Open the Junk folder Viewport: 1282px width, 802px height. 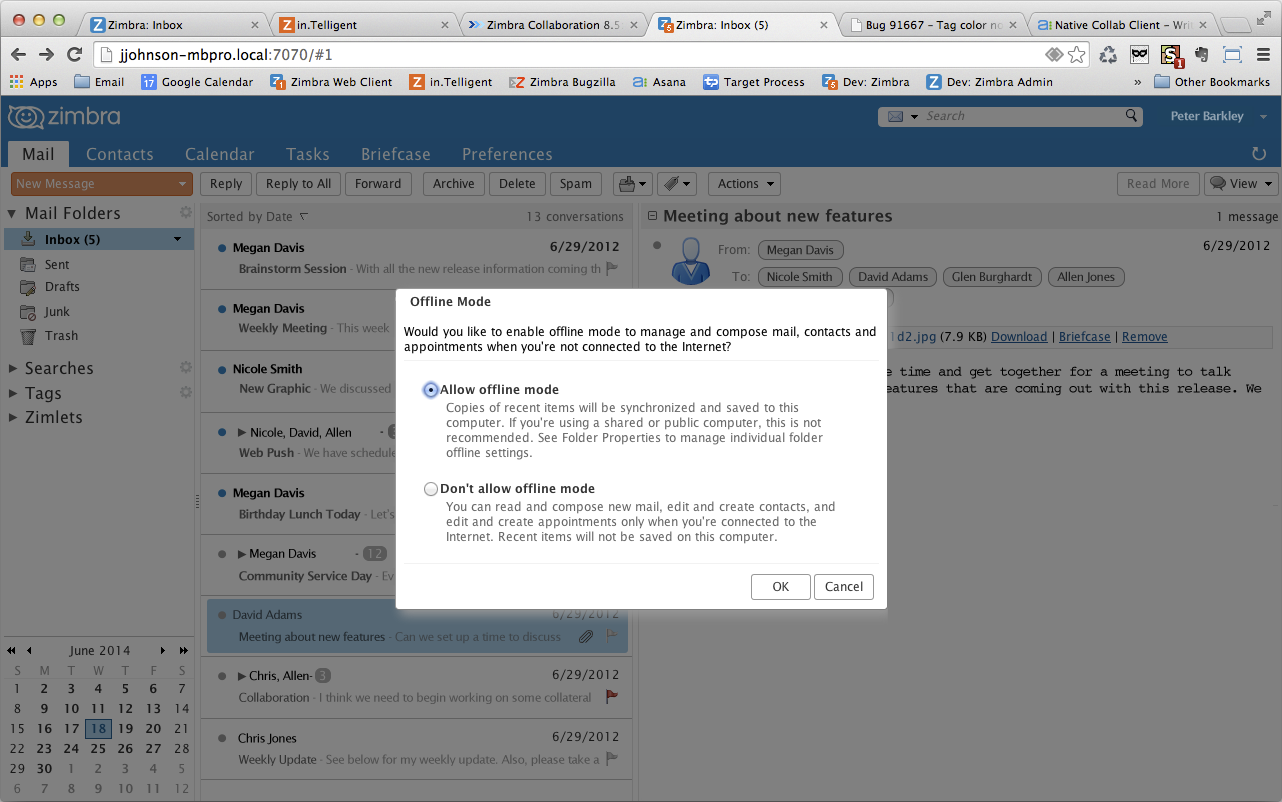pyautogui.click(x=57, y=312)
